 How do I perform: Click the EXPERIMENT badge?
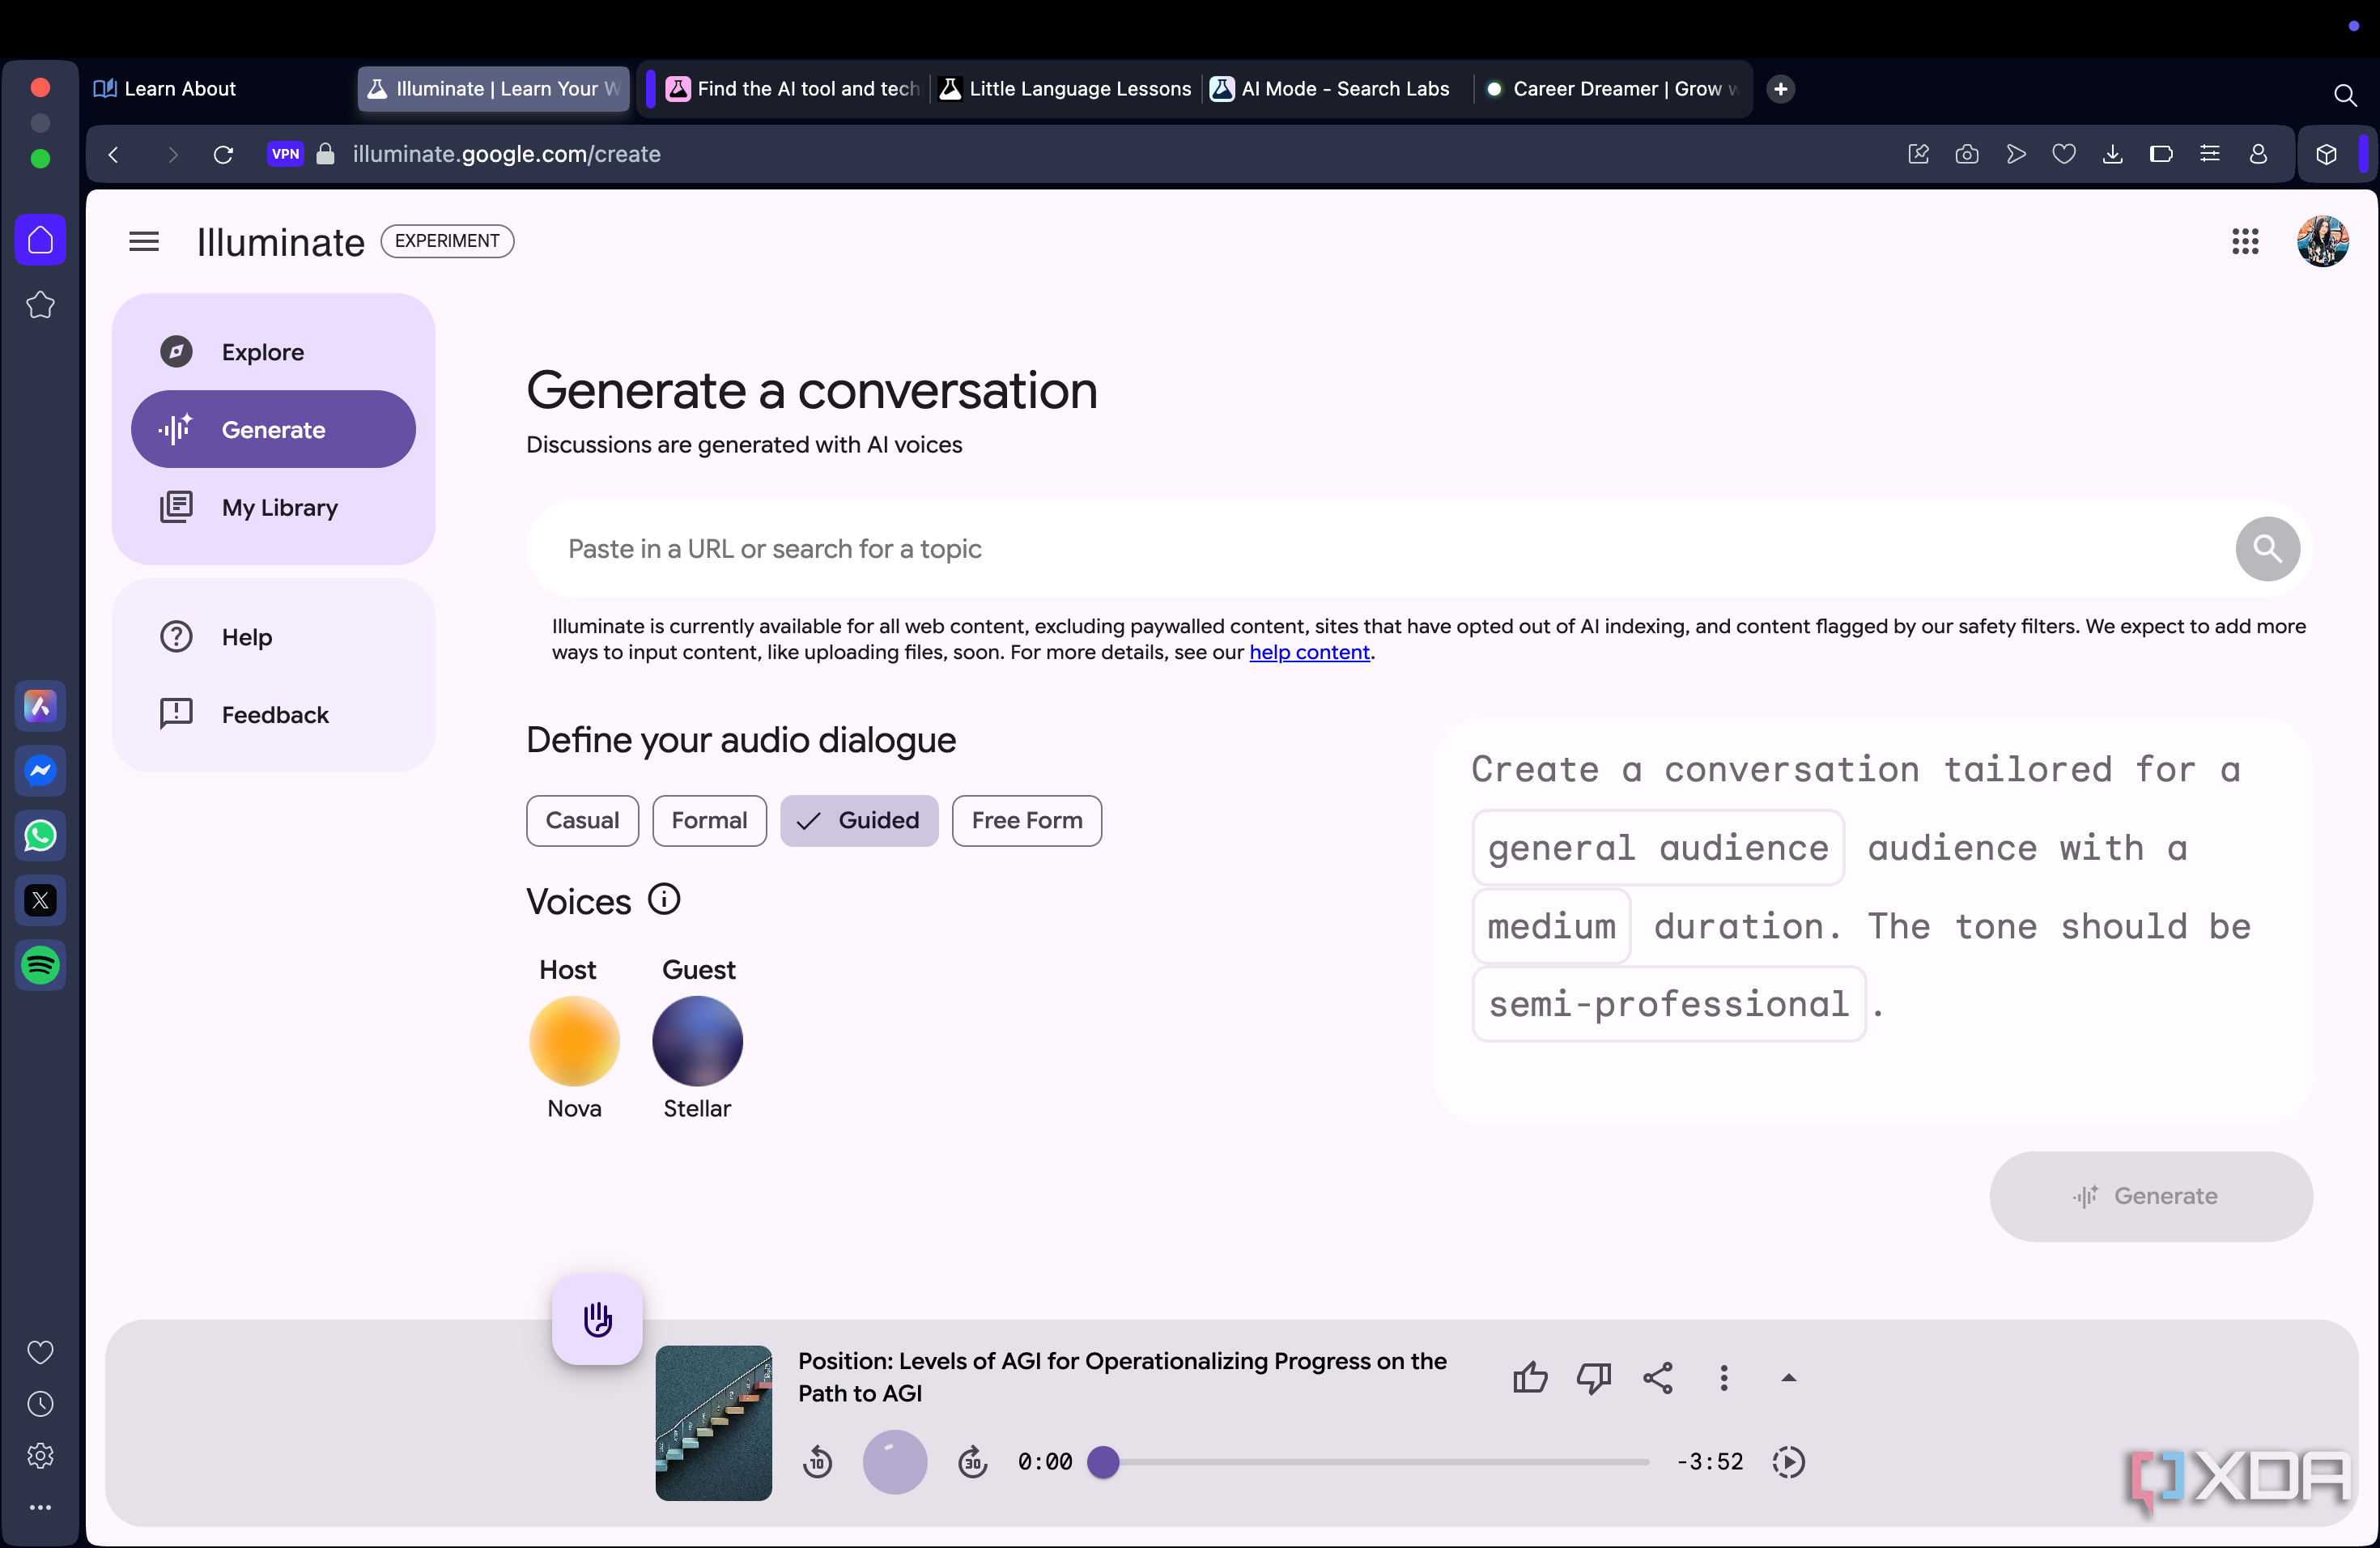(447, 241)
